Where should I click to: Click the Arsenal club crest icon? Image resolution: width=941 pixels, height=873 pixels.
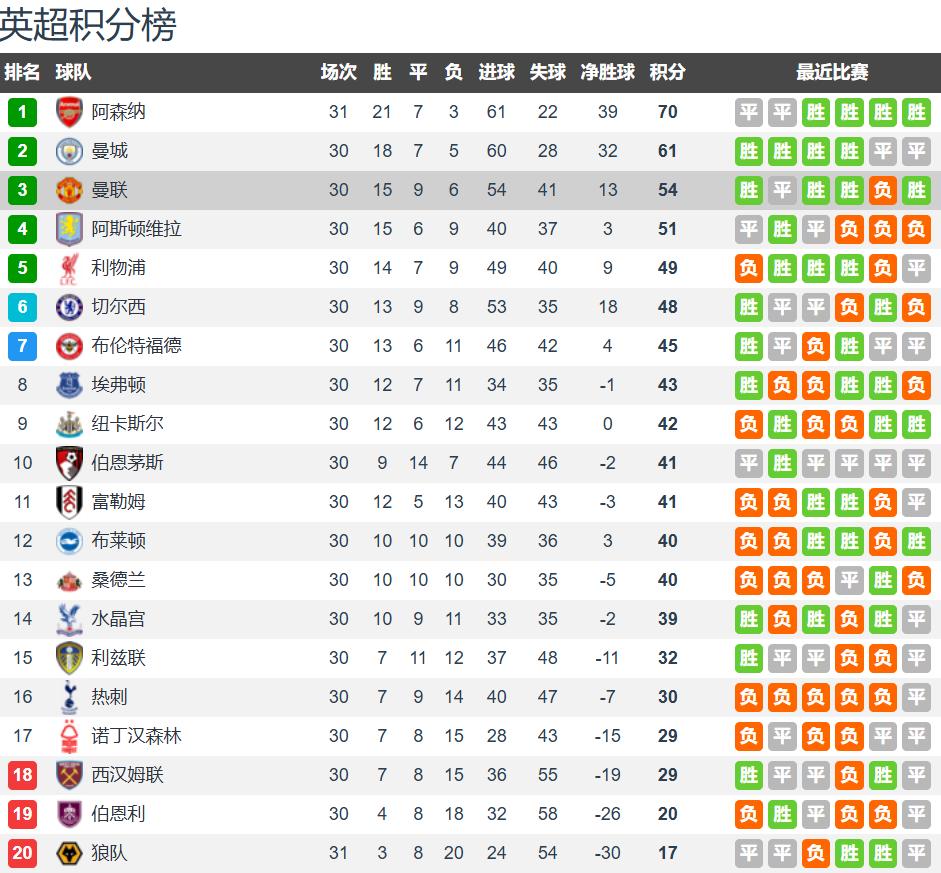[69, 112]
